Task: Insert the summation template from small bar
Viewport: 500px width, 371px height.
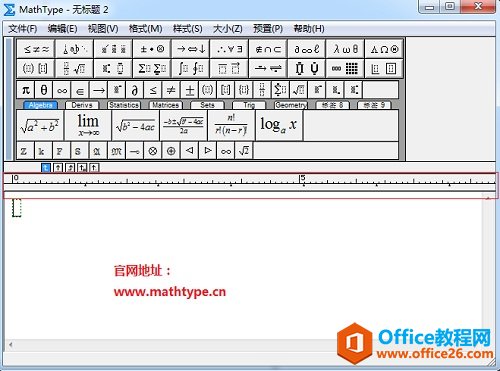Action: 280,90
